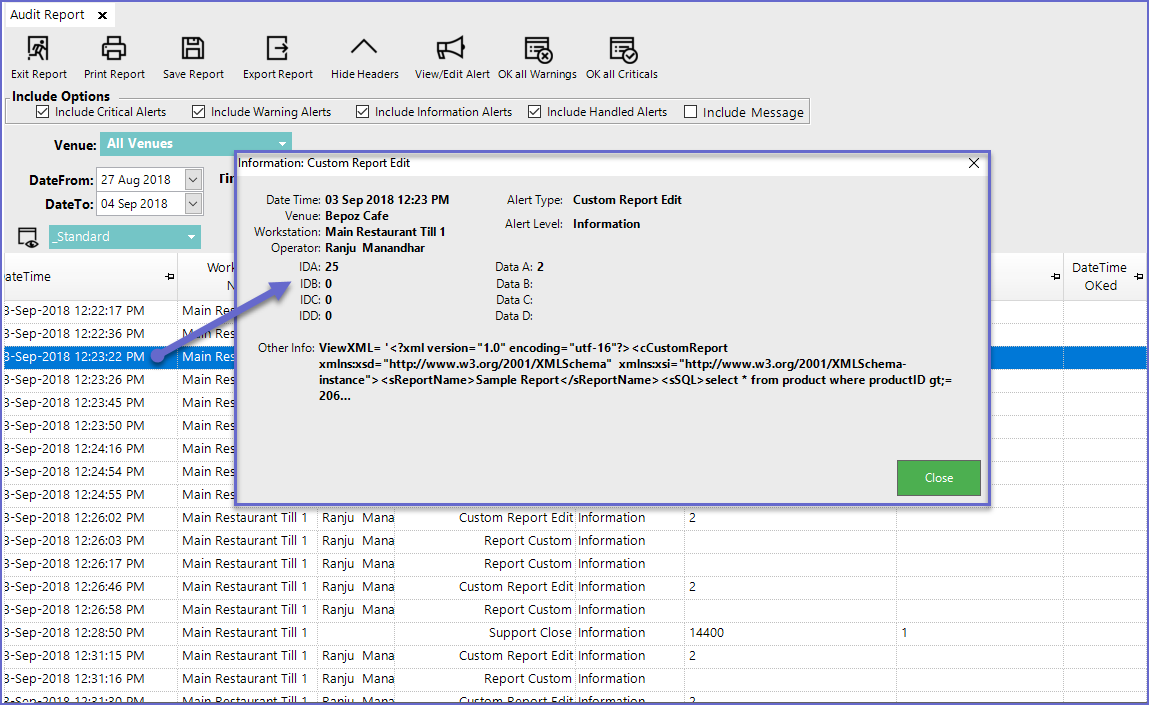This screenshot has height=705, width=1149.
Task: Select the Audit Report tab
Action: click(x=46, y=15)
